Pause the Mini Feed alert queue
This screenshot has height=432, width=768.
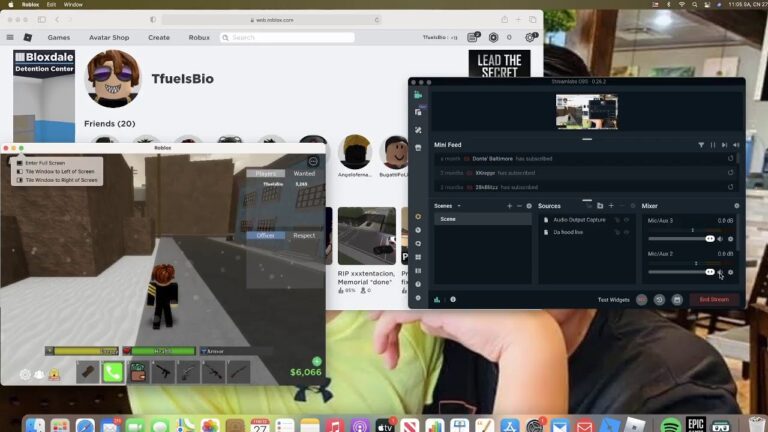[713, 145]
